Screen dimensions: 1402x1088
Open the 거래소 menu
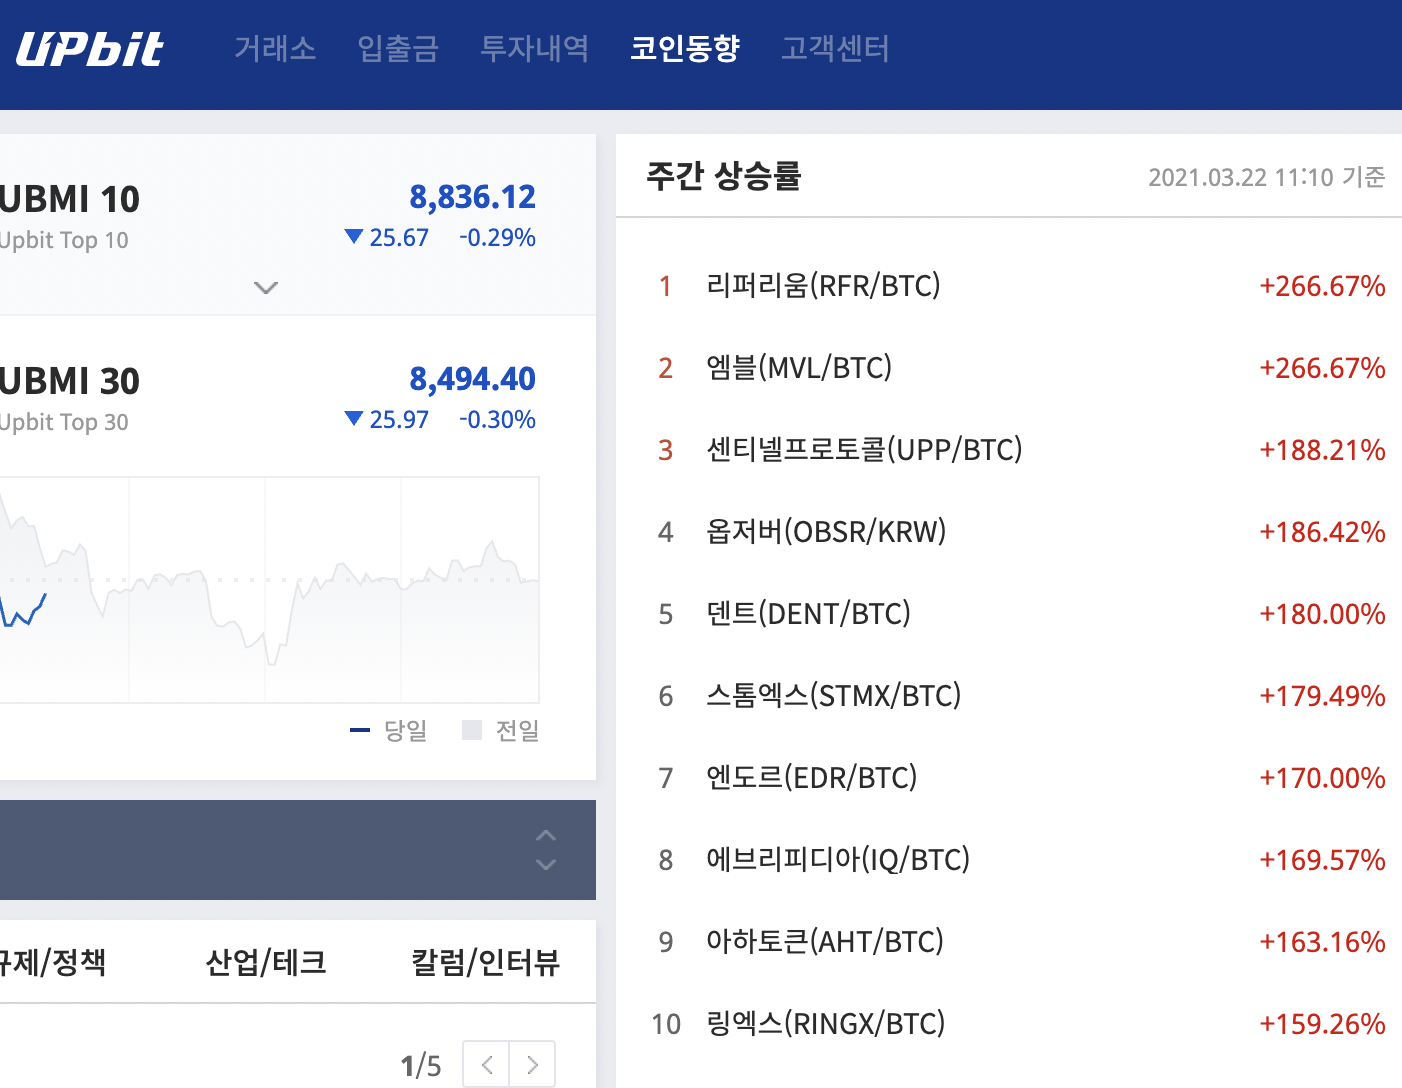coord(275,48)
